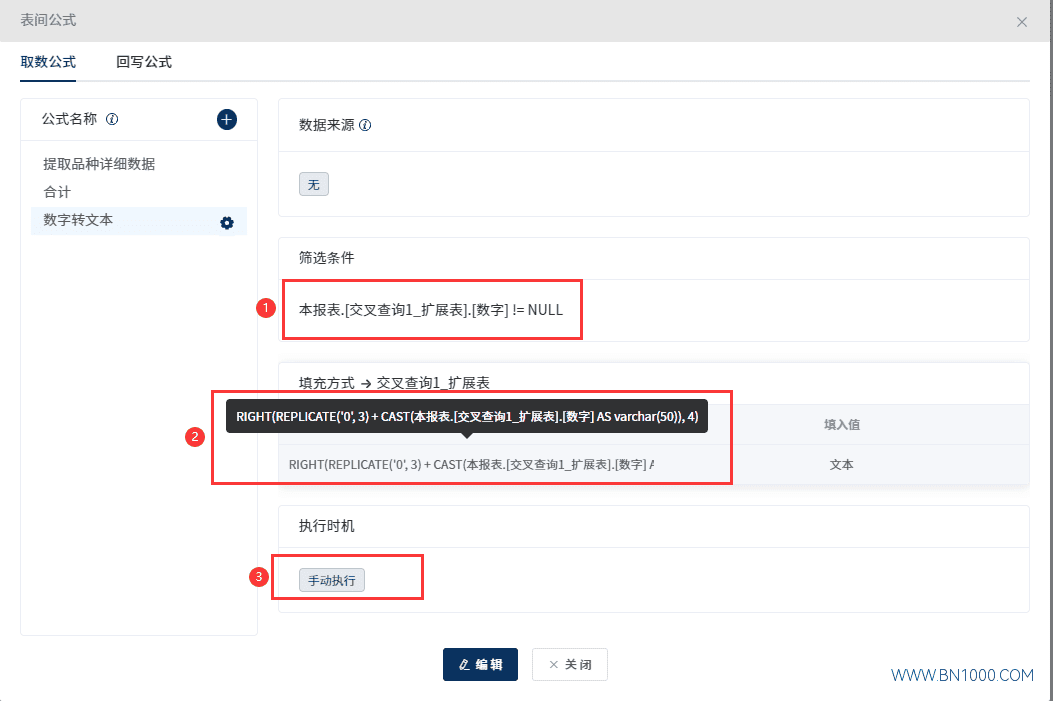Click the 关闭 button
Viewport: 1053px width, 701px height.
click(x=570, y=664)
